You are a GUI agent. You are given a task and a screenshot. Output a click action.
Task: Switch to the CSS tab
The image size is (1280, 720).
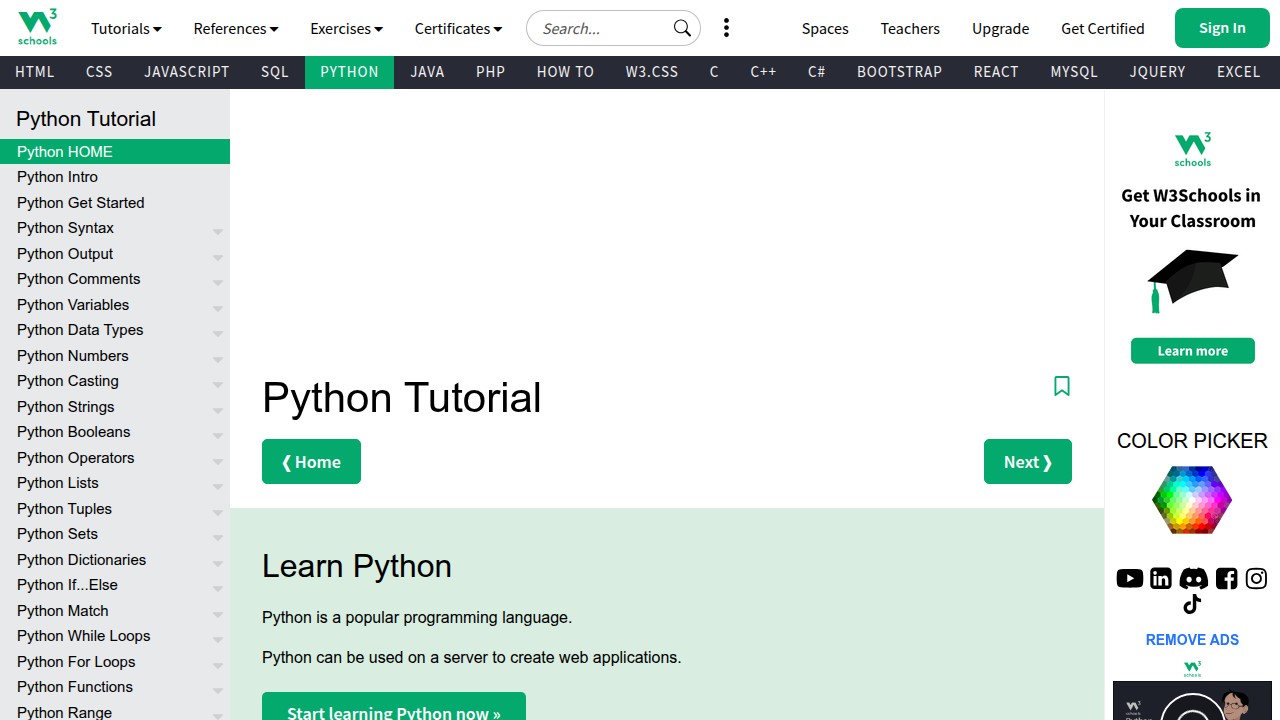coord(98,71)
